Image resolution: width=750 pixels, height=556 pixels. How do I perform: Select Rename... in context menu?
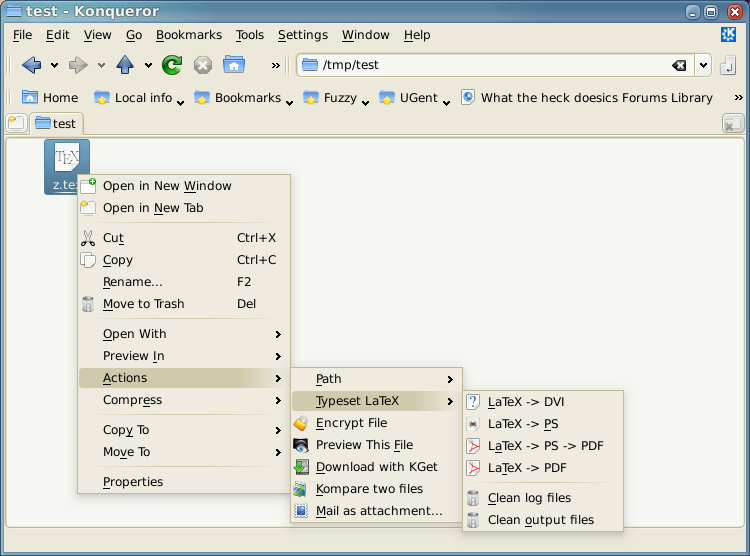point(184,282)
